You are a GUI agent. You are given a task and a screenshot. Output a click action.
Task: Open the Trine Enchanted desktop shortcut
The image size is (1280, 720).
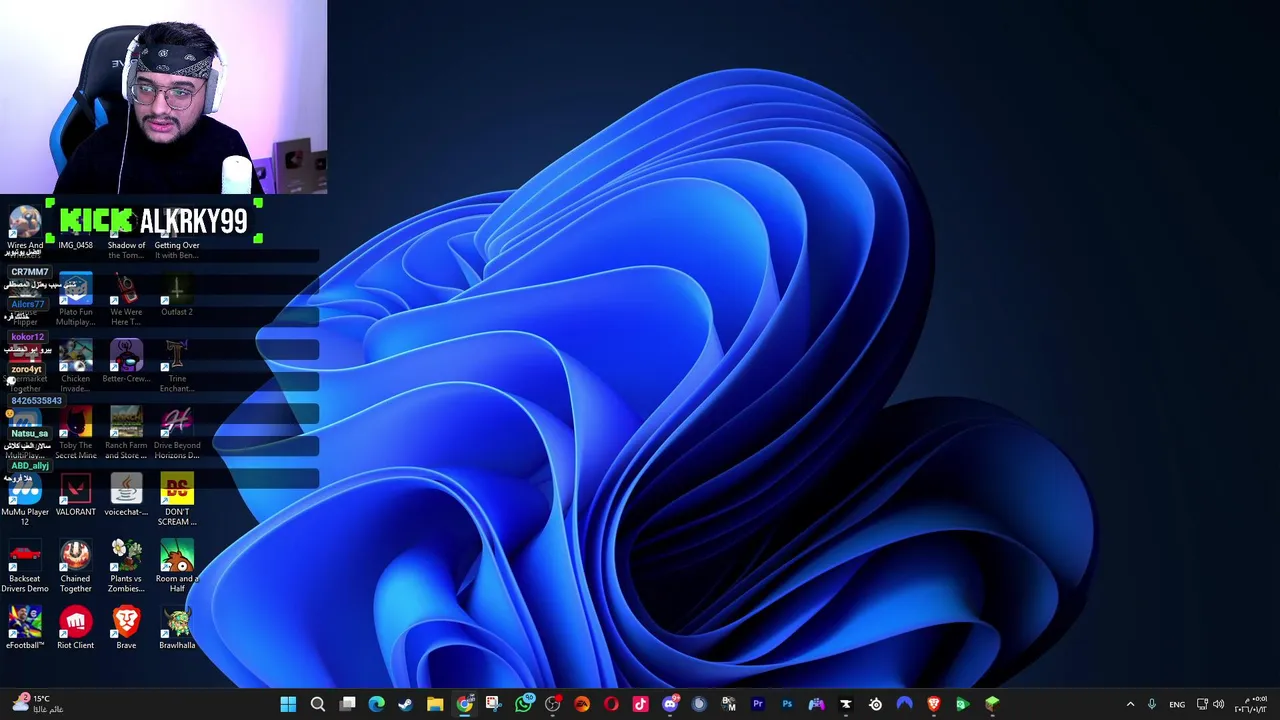177,367
